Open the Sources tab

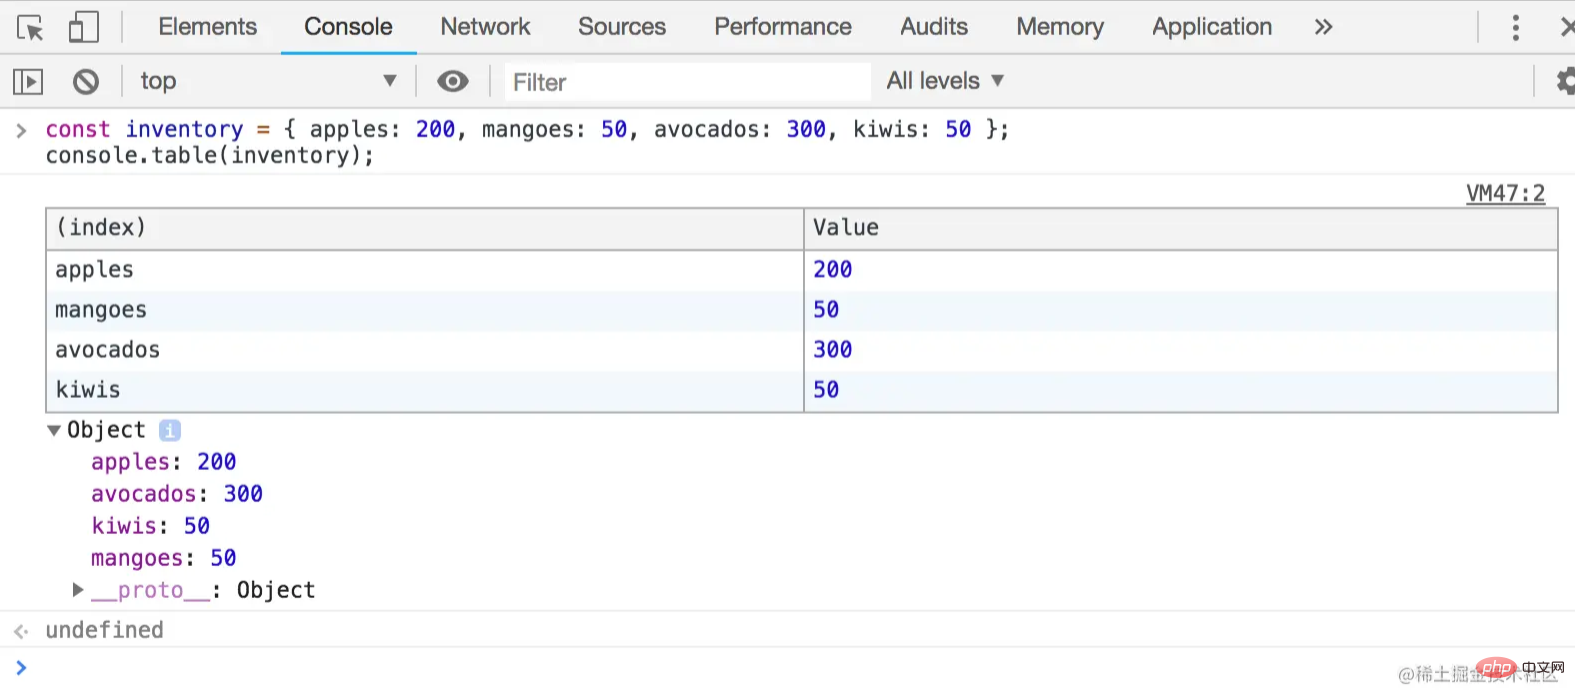[622, 27]
